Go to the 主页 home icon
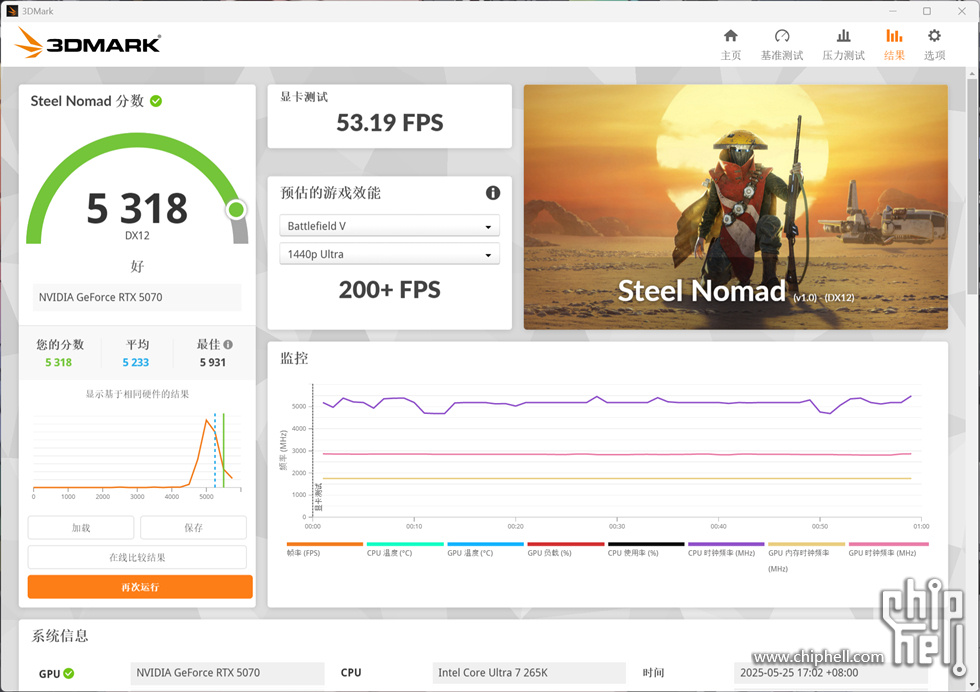 tap(730, 36)
